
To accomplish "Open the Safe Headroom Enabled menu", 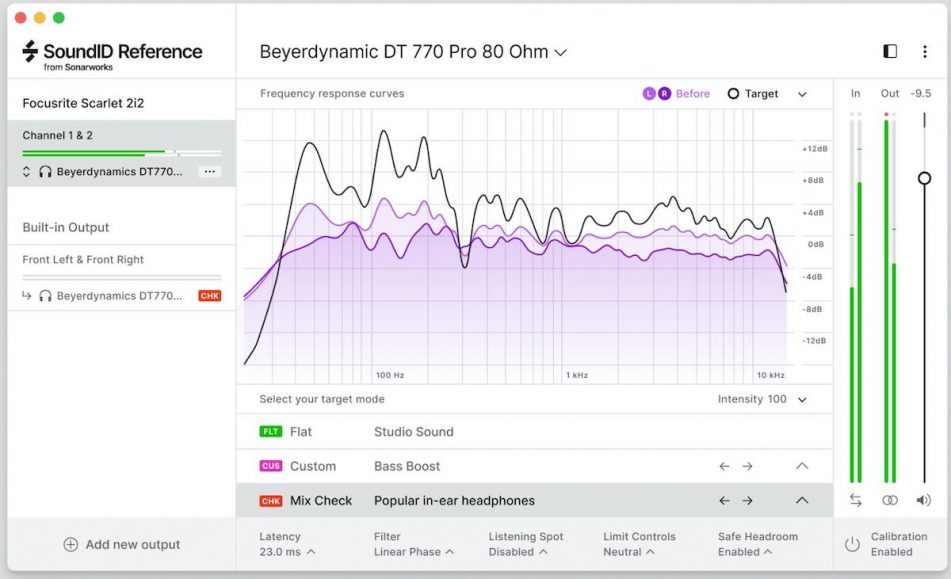I will 758,544.
